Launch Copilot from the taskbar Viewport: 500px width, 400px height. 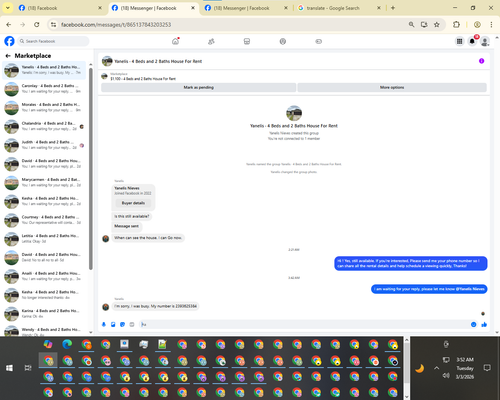pyautogui.click(x=48, y=344)
